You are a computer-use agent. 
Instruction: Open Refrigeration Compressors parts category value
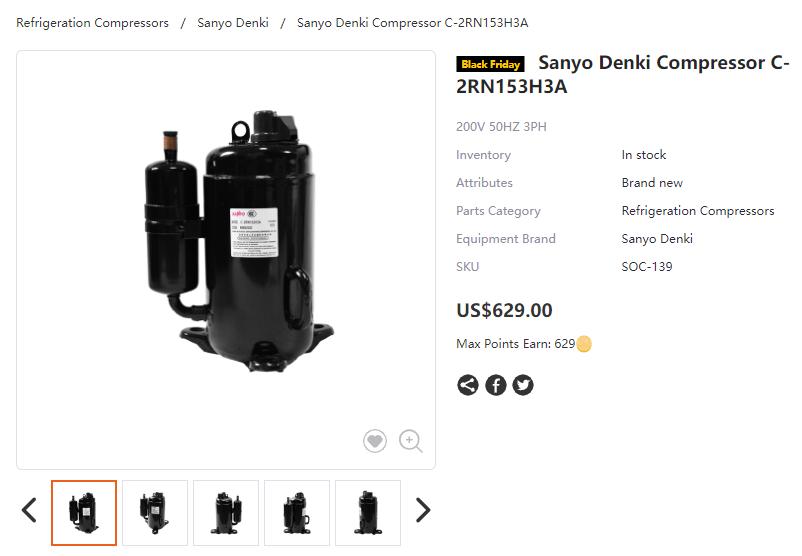point(698,211)
